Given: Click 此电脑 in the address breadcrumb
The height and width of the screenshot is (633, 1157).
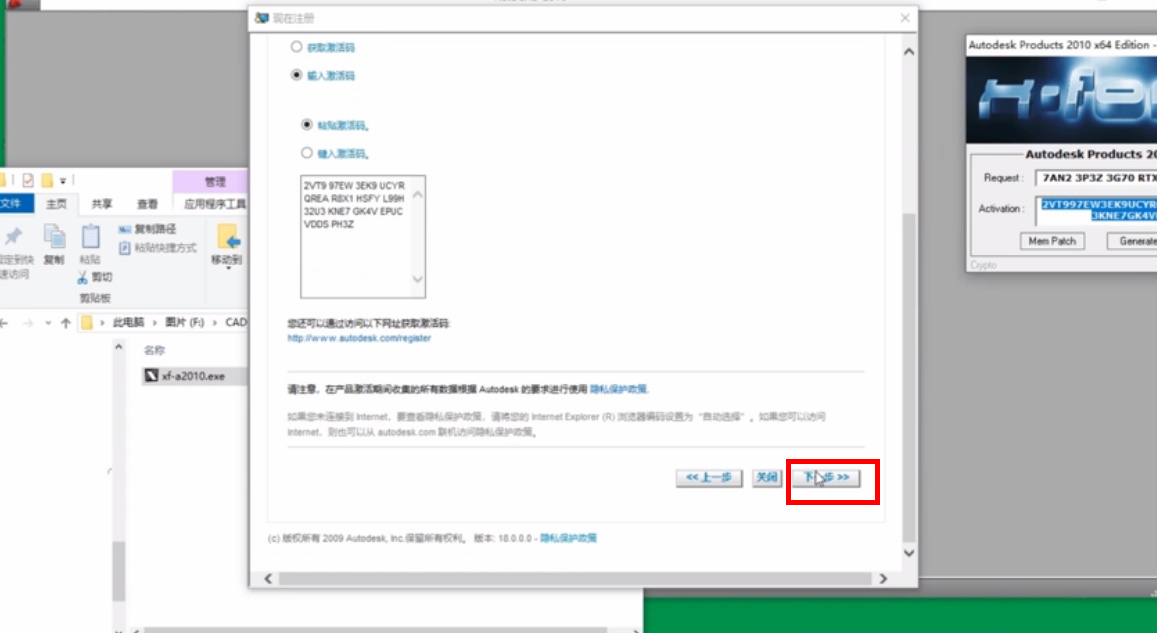Looking at the screenshot, I should pos(128,322).
